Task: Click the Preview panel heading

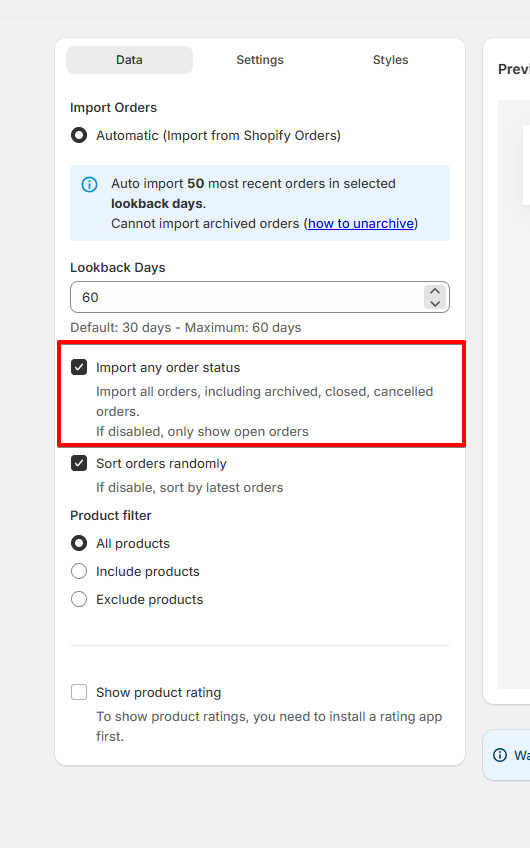Action: click(x=514, y=69)
